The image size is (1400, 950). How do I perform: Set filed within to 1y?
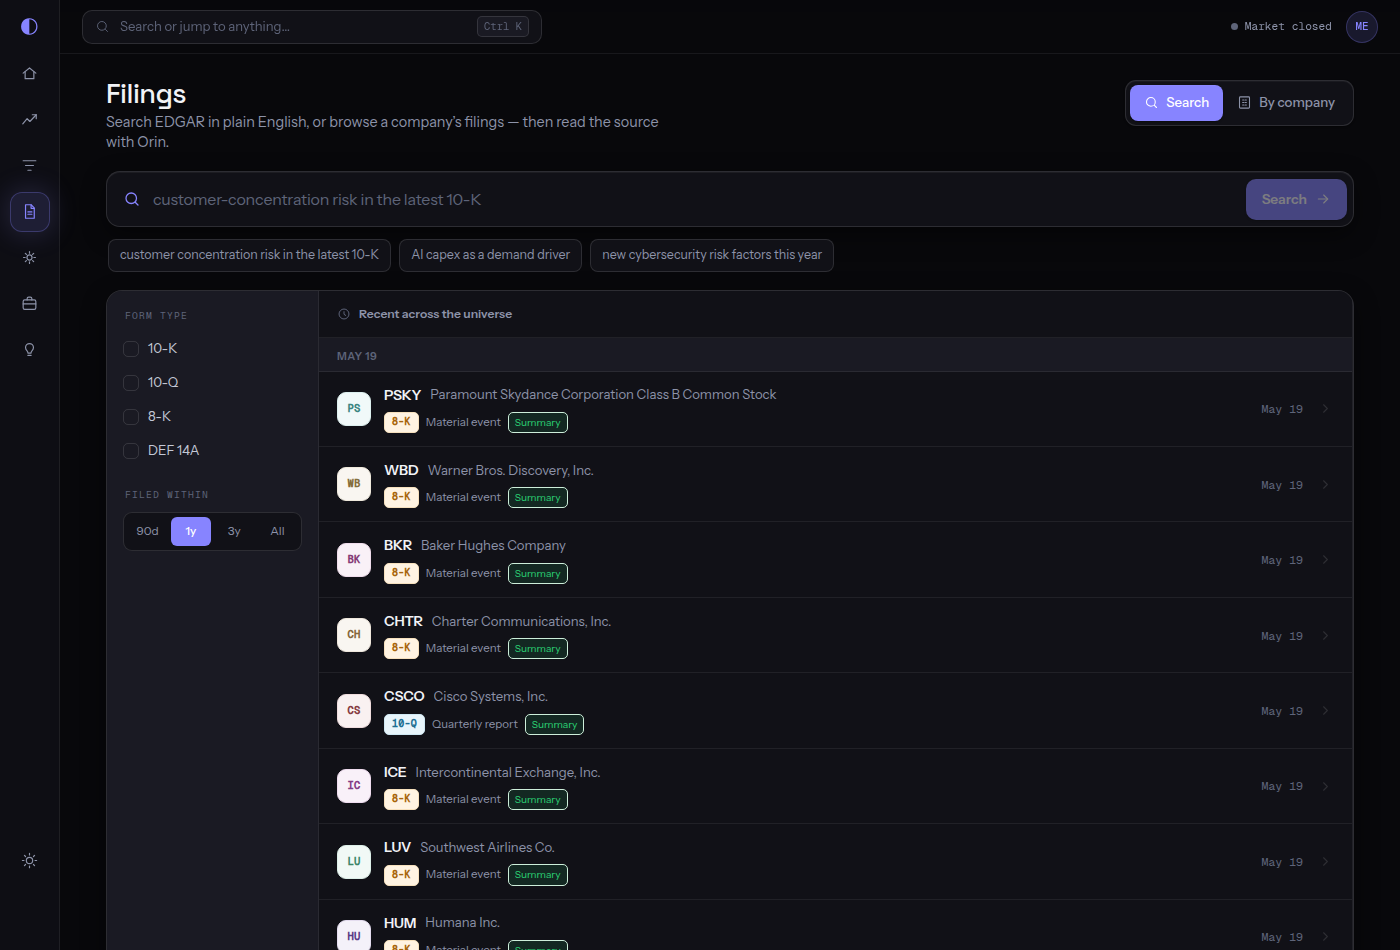click(x=191, y=531)
